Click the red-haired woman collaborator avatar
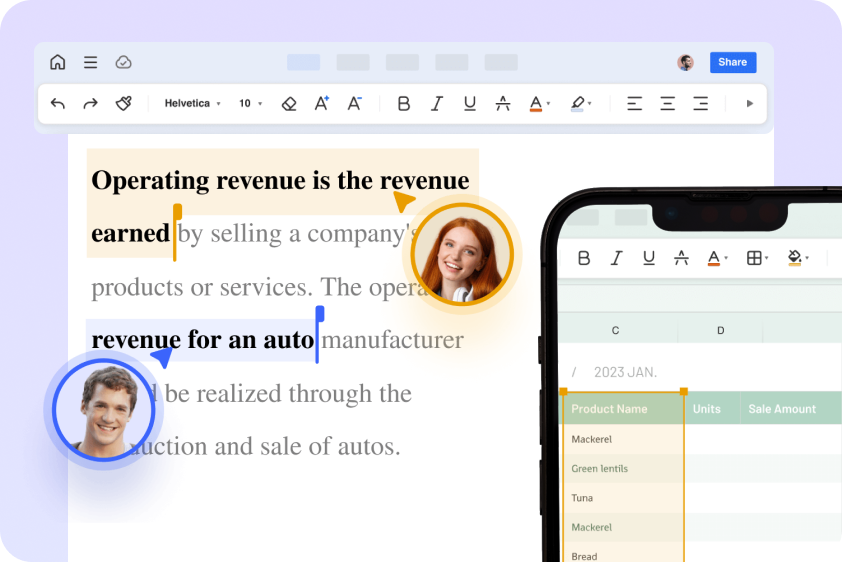Viewport: 842px width, 562px height. pyautogui.click(x=462, y=255)
